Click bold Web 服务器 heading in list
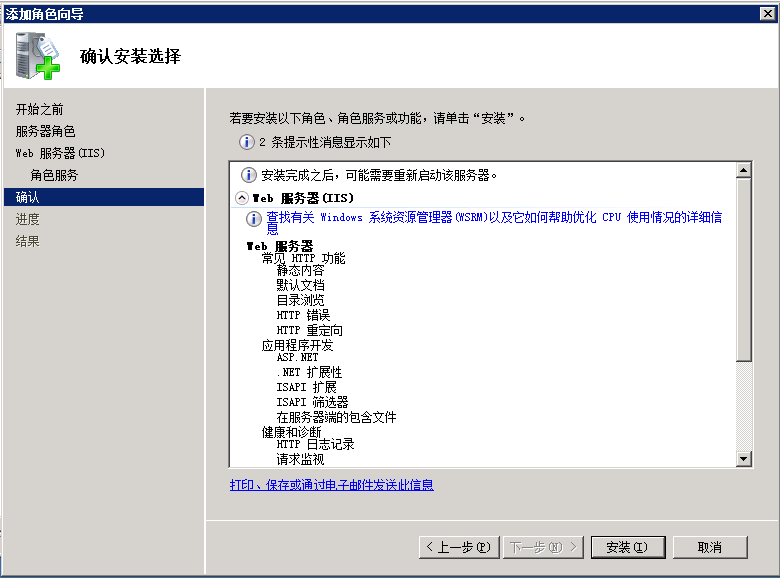Screen dimensions: 780x578 280,246
